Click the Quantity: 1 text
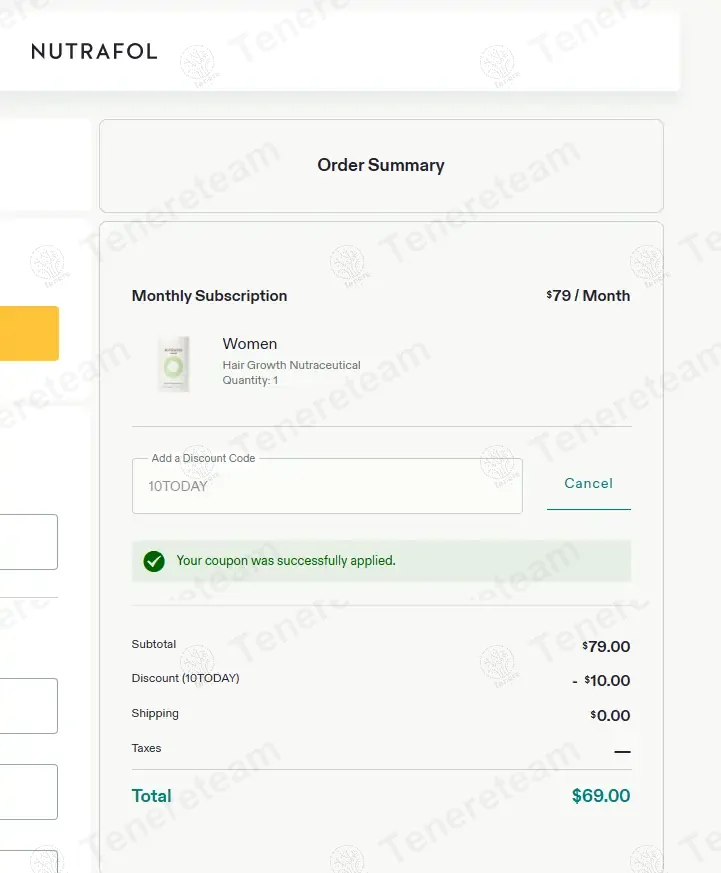 coord(250,380)
